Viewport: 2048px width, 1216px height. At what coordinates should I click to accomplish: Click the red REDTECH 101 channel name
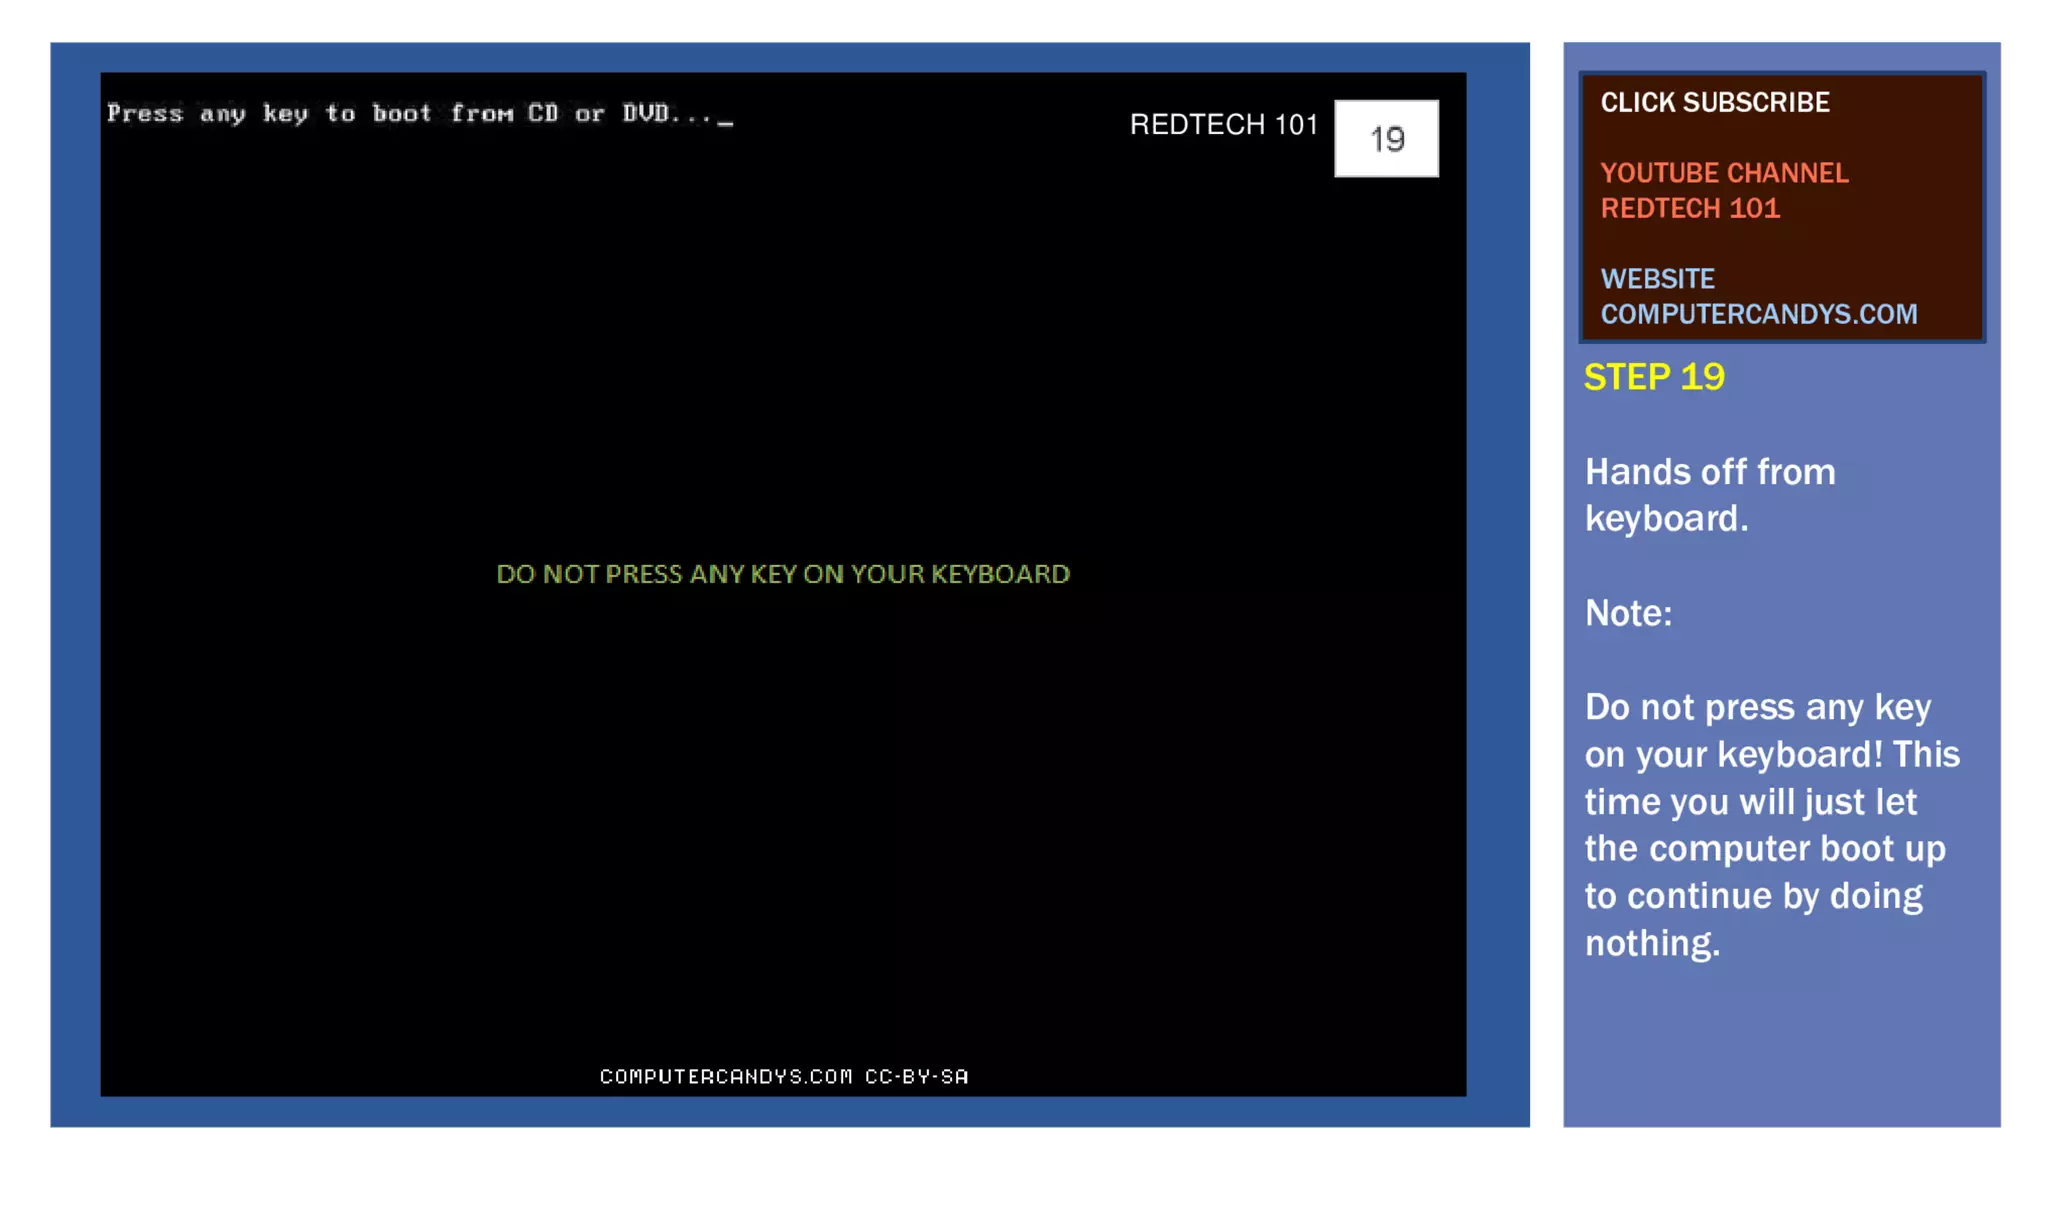(x=1690, y=208)
